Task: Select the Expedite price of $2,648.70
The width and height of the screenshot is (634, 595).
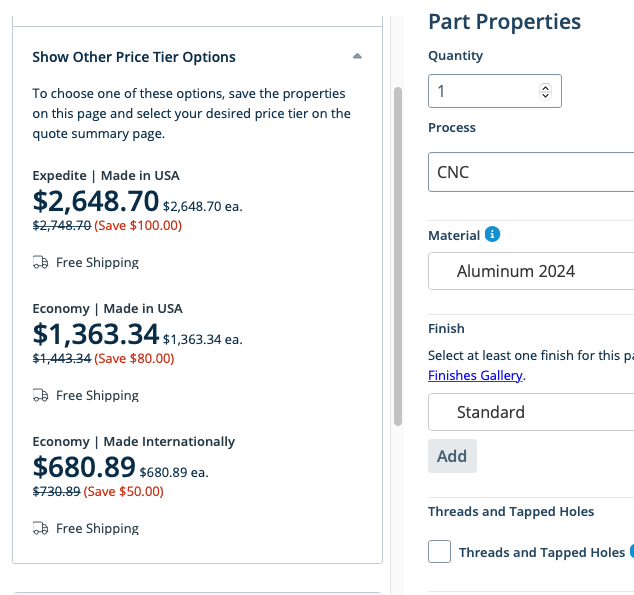Action: [95, 201]
